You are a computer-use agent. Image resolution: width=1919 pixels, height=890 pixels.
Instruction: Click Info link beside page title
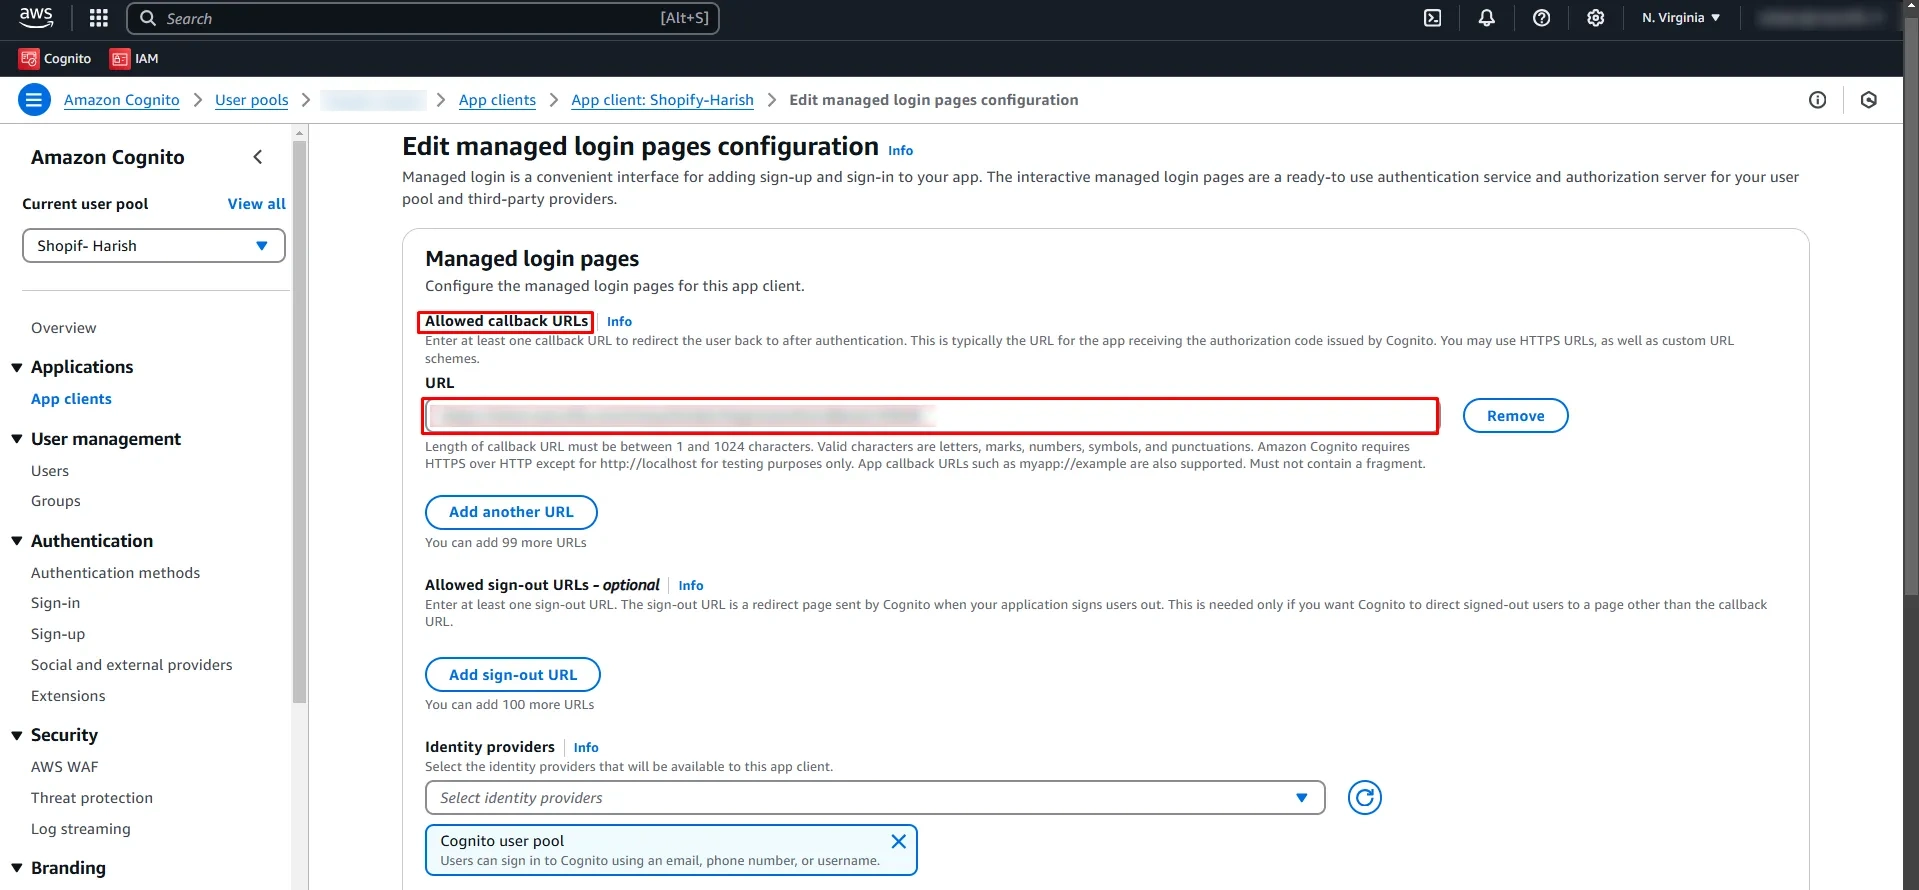click(900, 151)
